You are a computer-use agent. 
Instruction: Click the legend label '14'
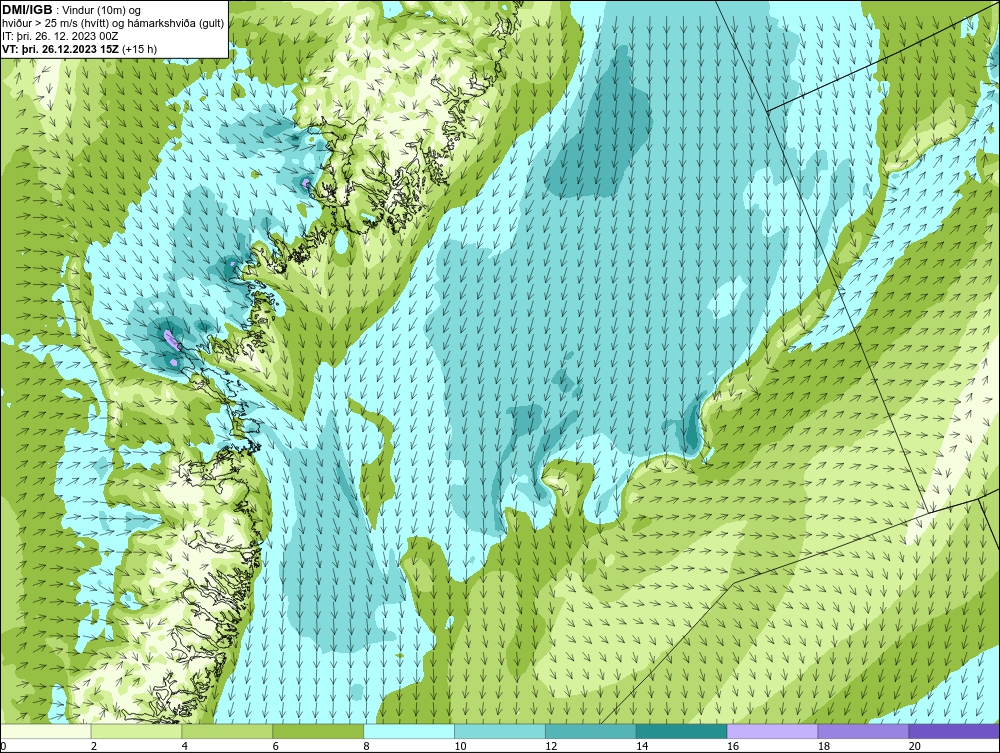[642, 746]
